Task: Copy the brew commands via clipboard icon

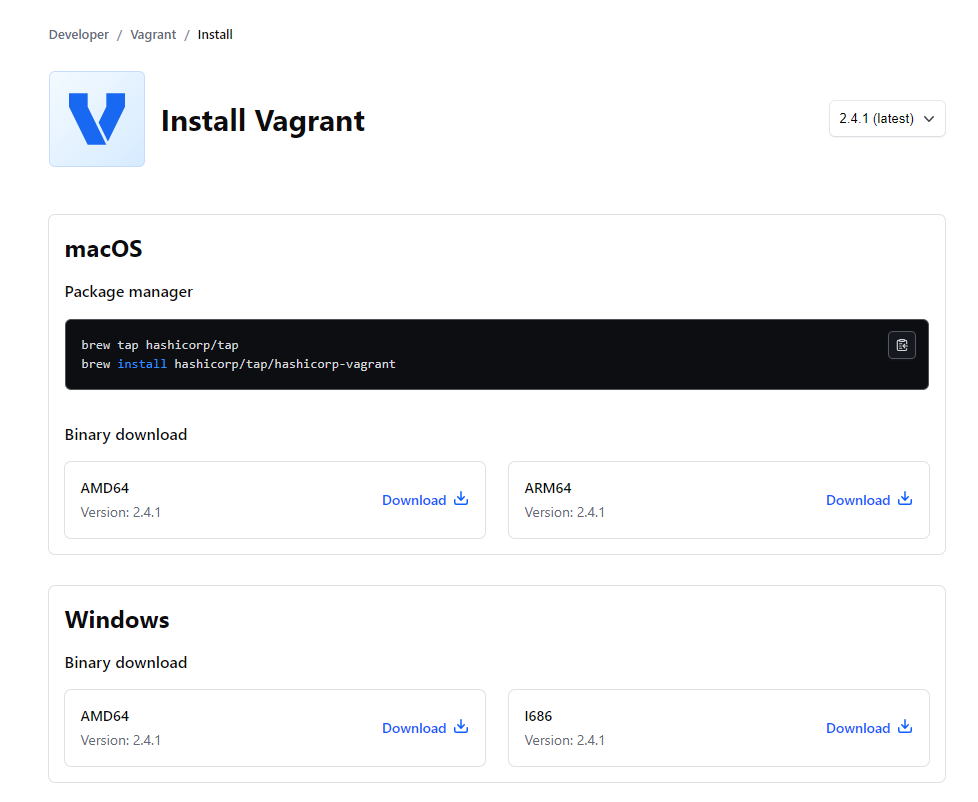Action: [x=901, y=345]
